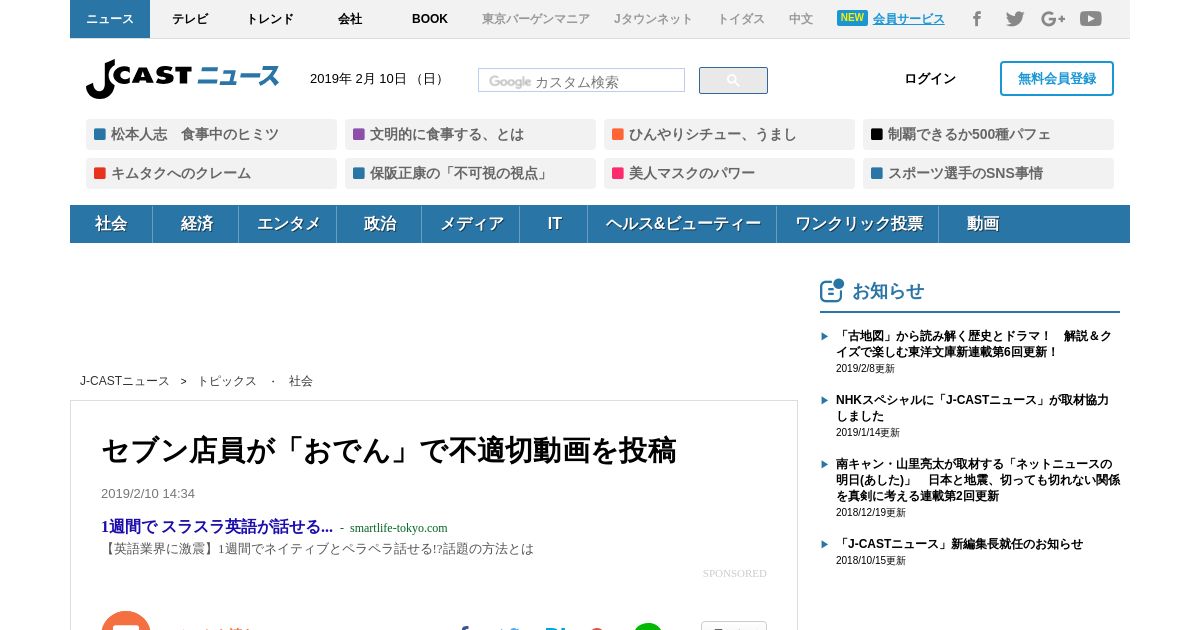Open the ワンクリック投票 menu

858,224
